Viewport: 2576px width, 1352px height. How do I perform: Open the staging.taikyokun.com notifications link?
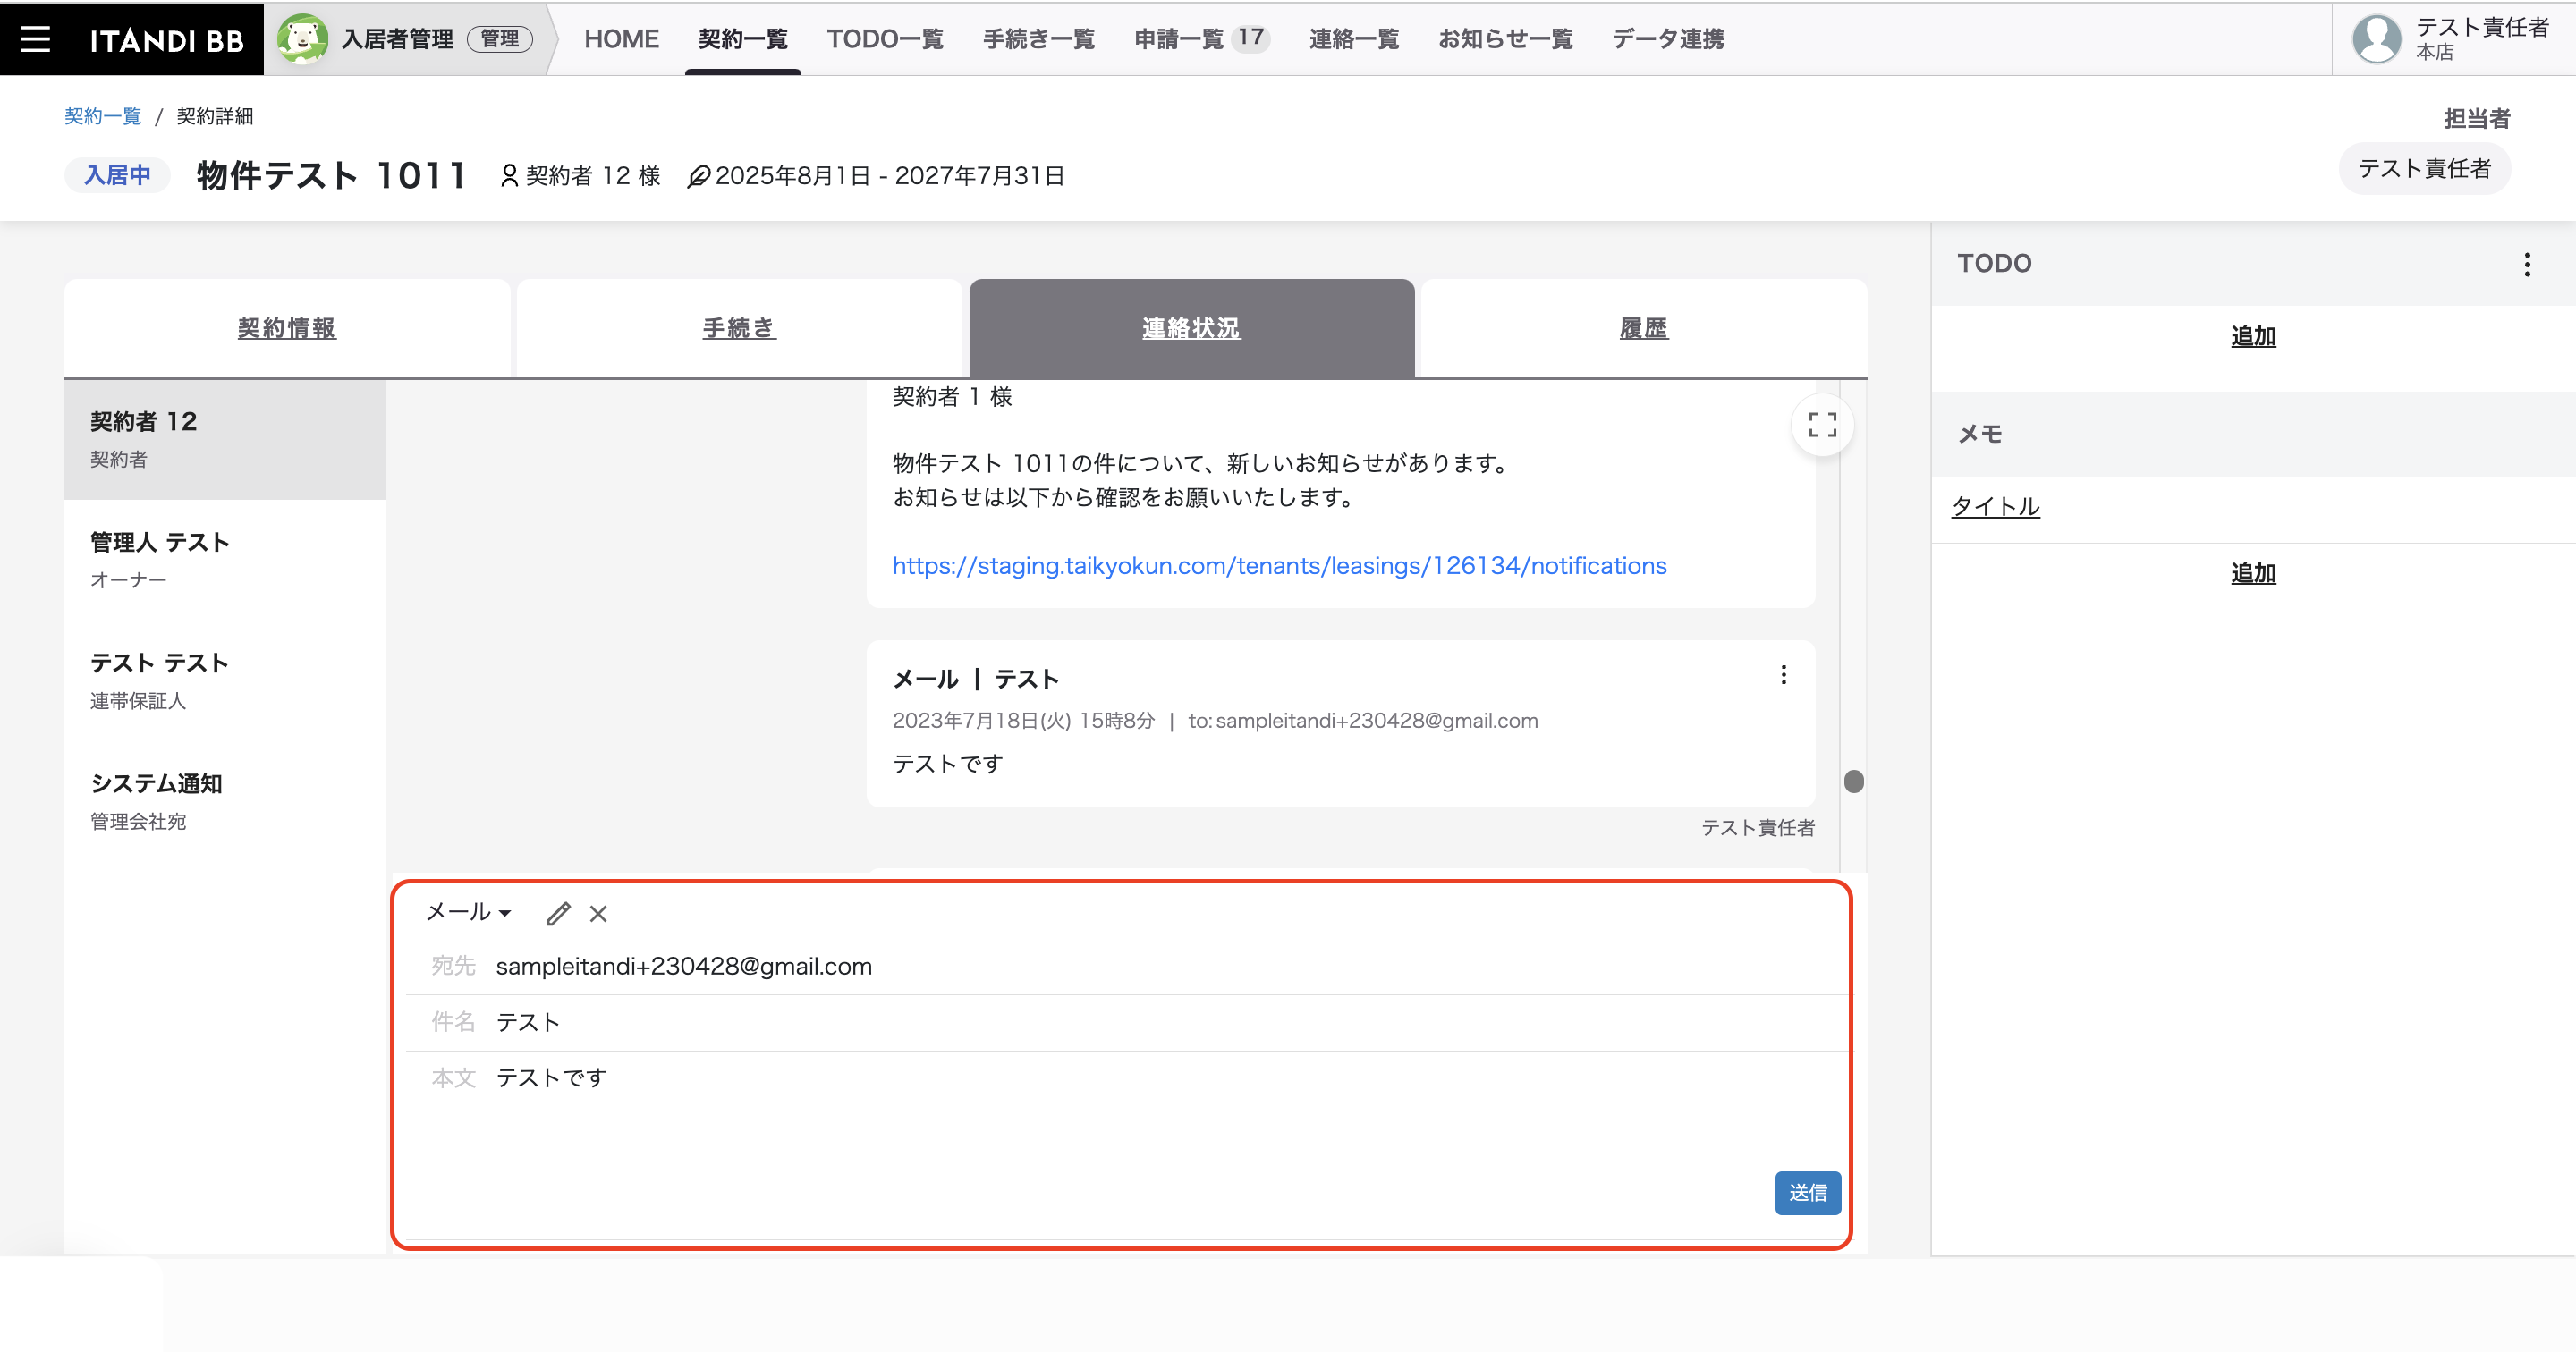click(x=1279, y=566)
